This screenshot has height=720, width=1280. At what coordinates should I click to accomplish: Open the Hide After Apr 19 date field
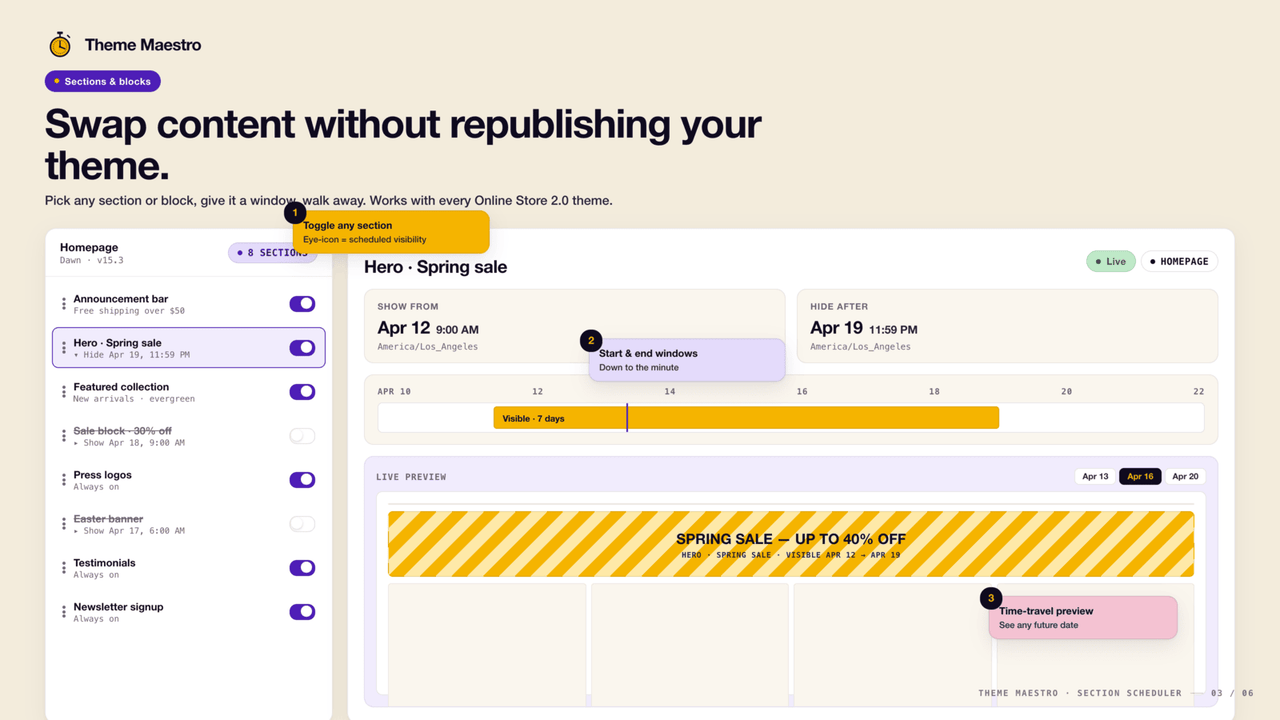pyautogui.click(x=1007, y=326)
